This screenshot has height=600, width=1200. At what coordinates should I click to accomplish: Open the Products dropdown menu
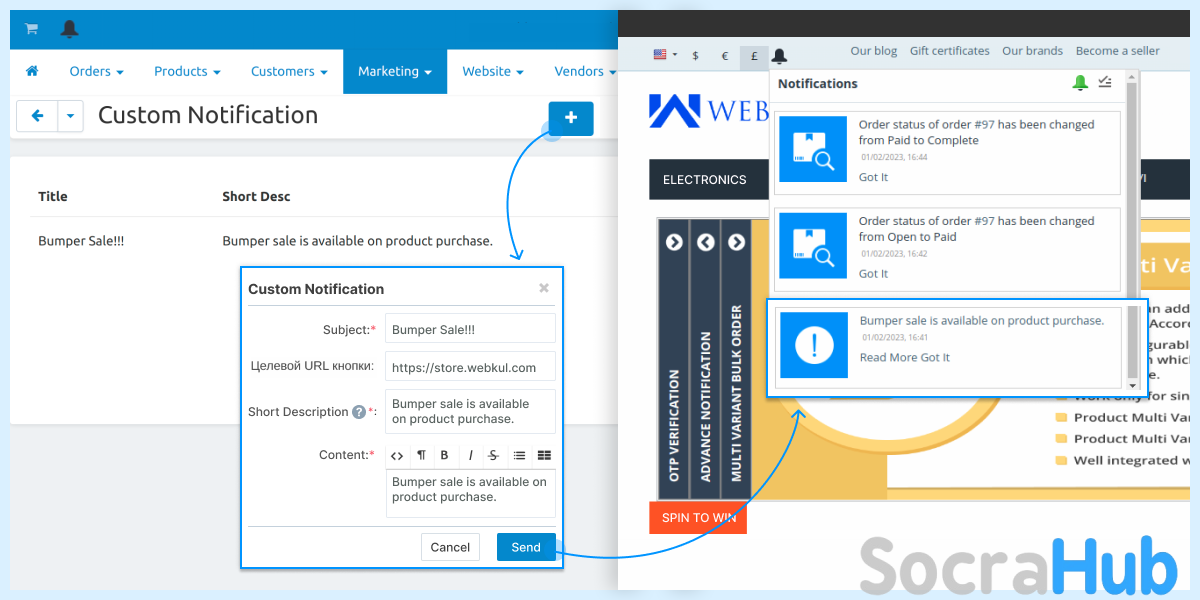[187, 71]
